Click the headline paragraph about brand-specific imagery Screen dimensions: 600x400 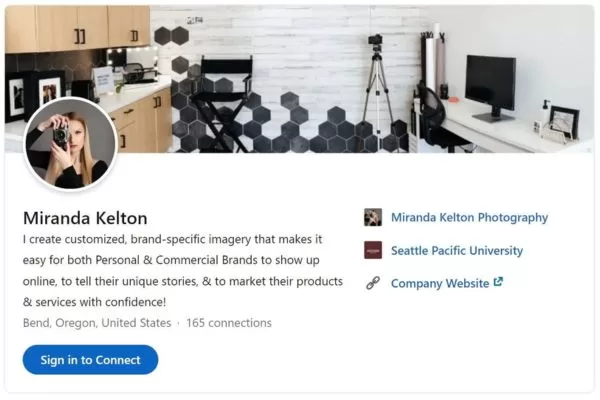pos(183,271)
